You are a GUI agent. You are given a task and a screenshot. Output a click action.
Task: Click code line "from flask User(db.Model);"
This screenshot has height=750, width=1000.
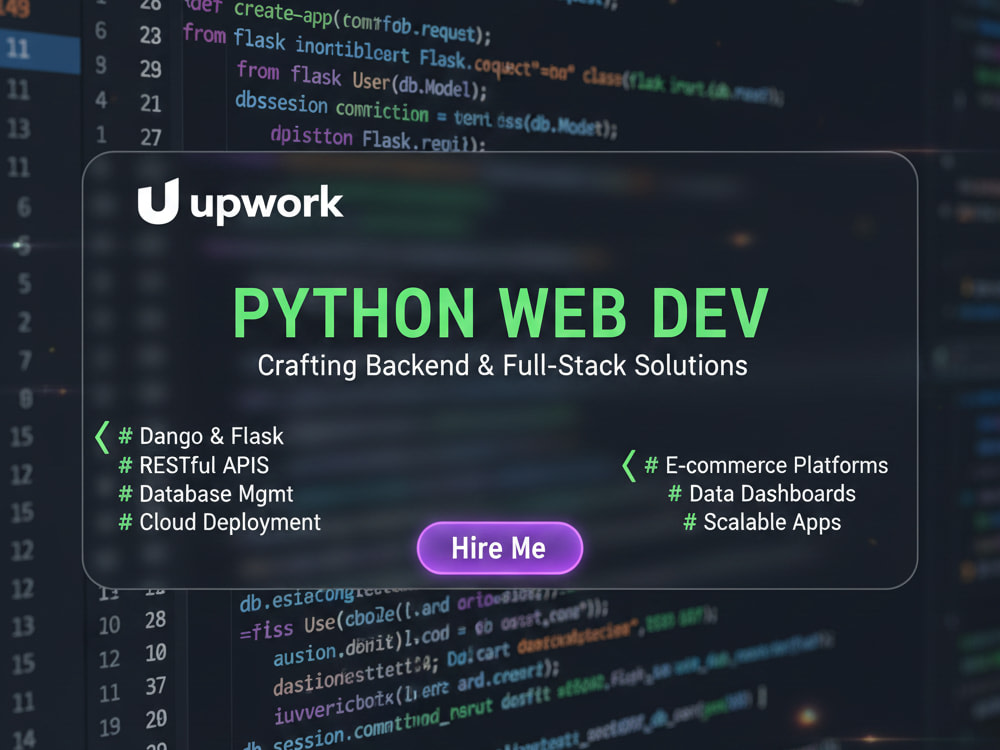pyautogui.click(x=362, y=80)
